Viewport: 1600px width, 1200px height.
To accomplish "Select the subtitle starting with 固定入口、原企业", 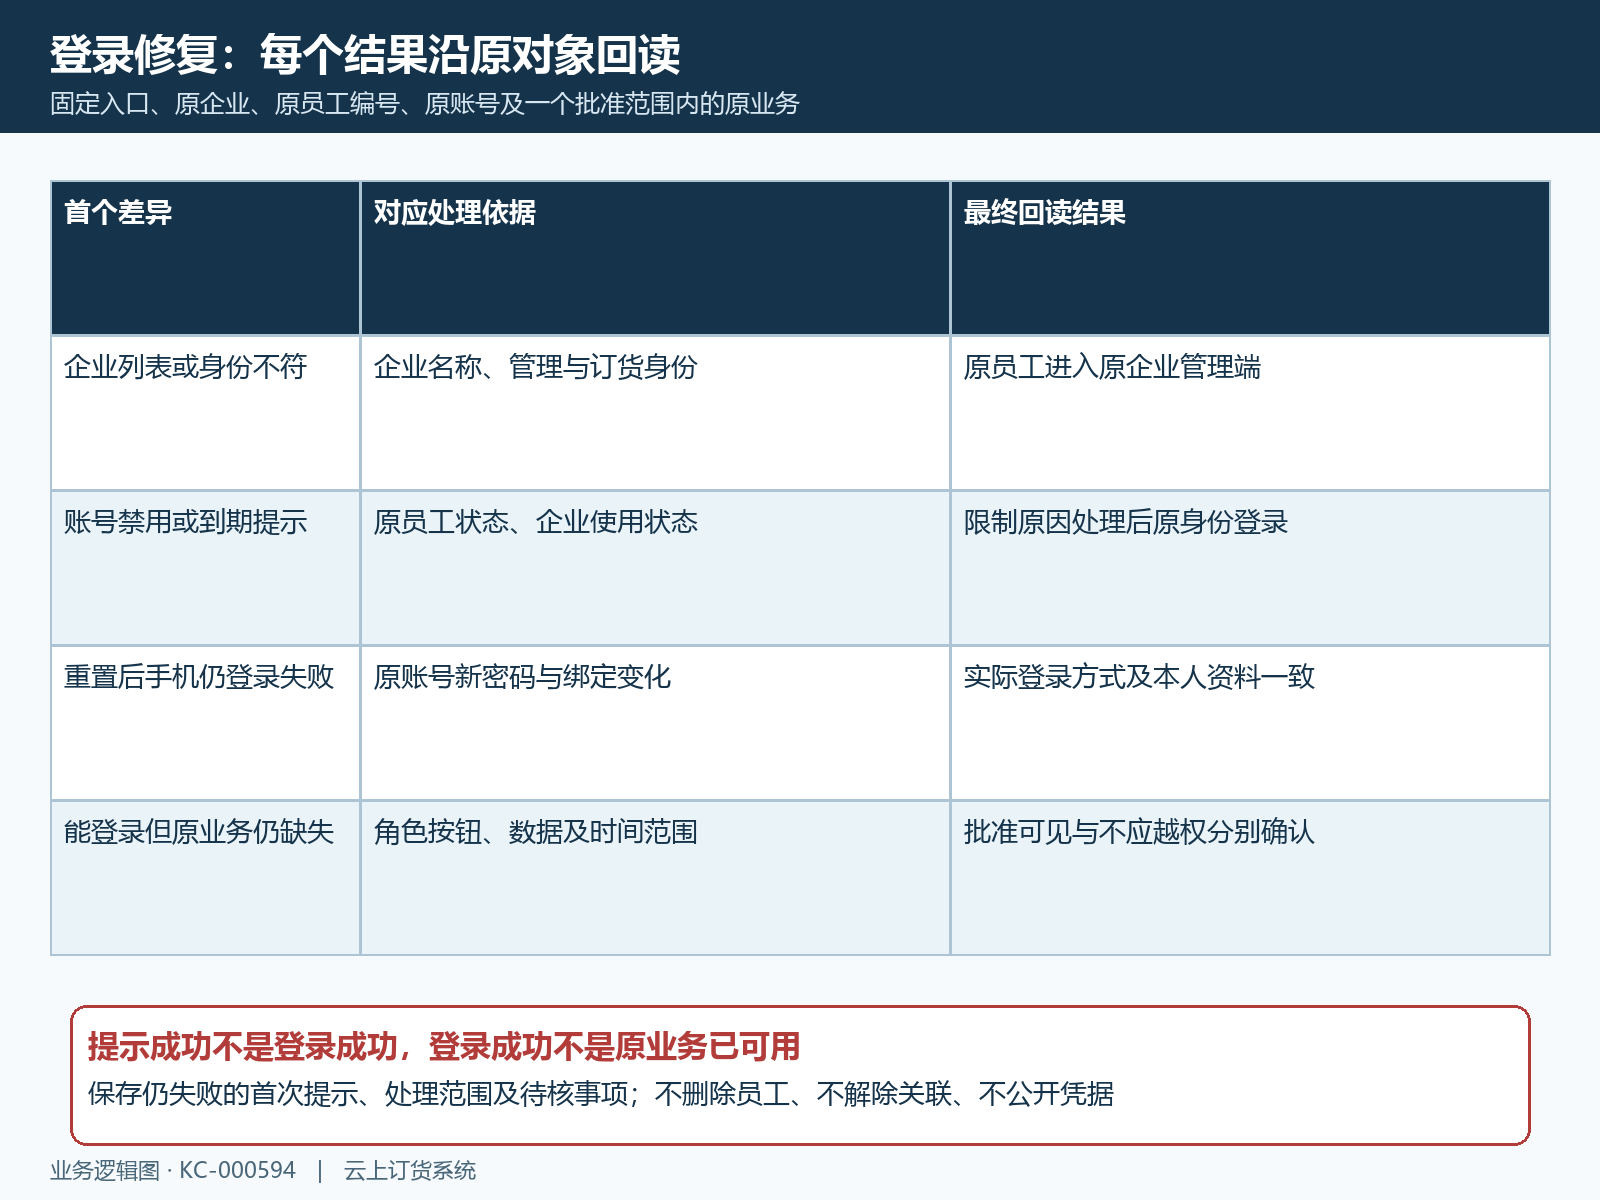I will pos(425,104).
